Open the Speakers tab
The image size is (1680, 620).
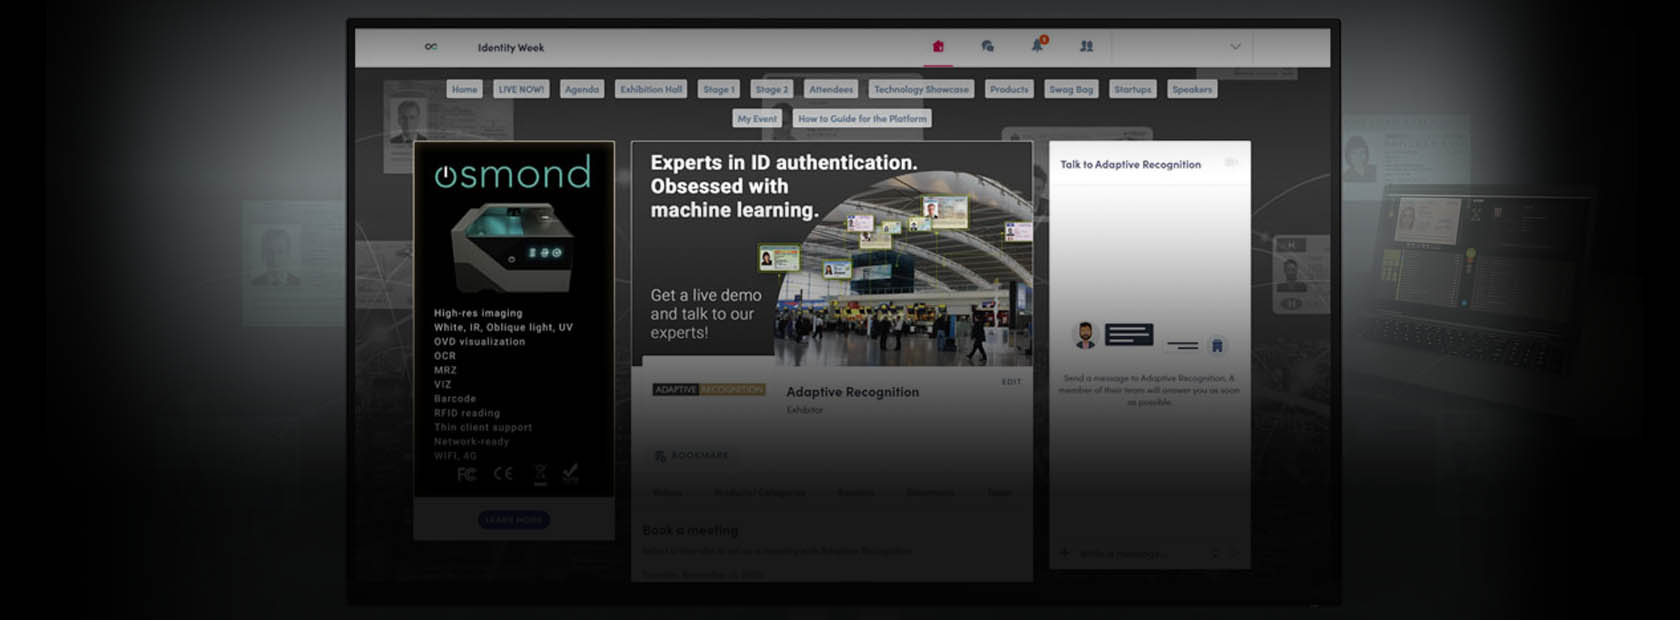tap(1192, 89)
